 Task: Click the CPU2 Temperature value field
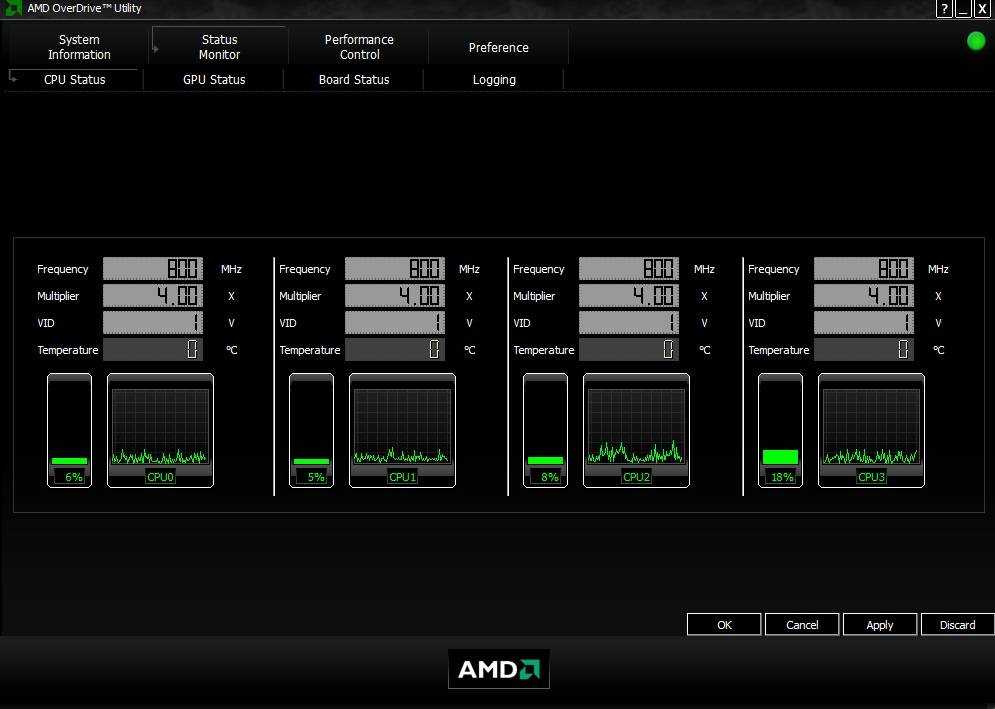(629, 350)
